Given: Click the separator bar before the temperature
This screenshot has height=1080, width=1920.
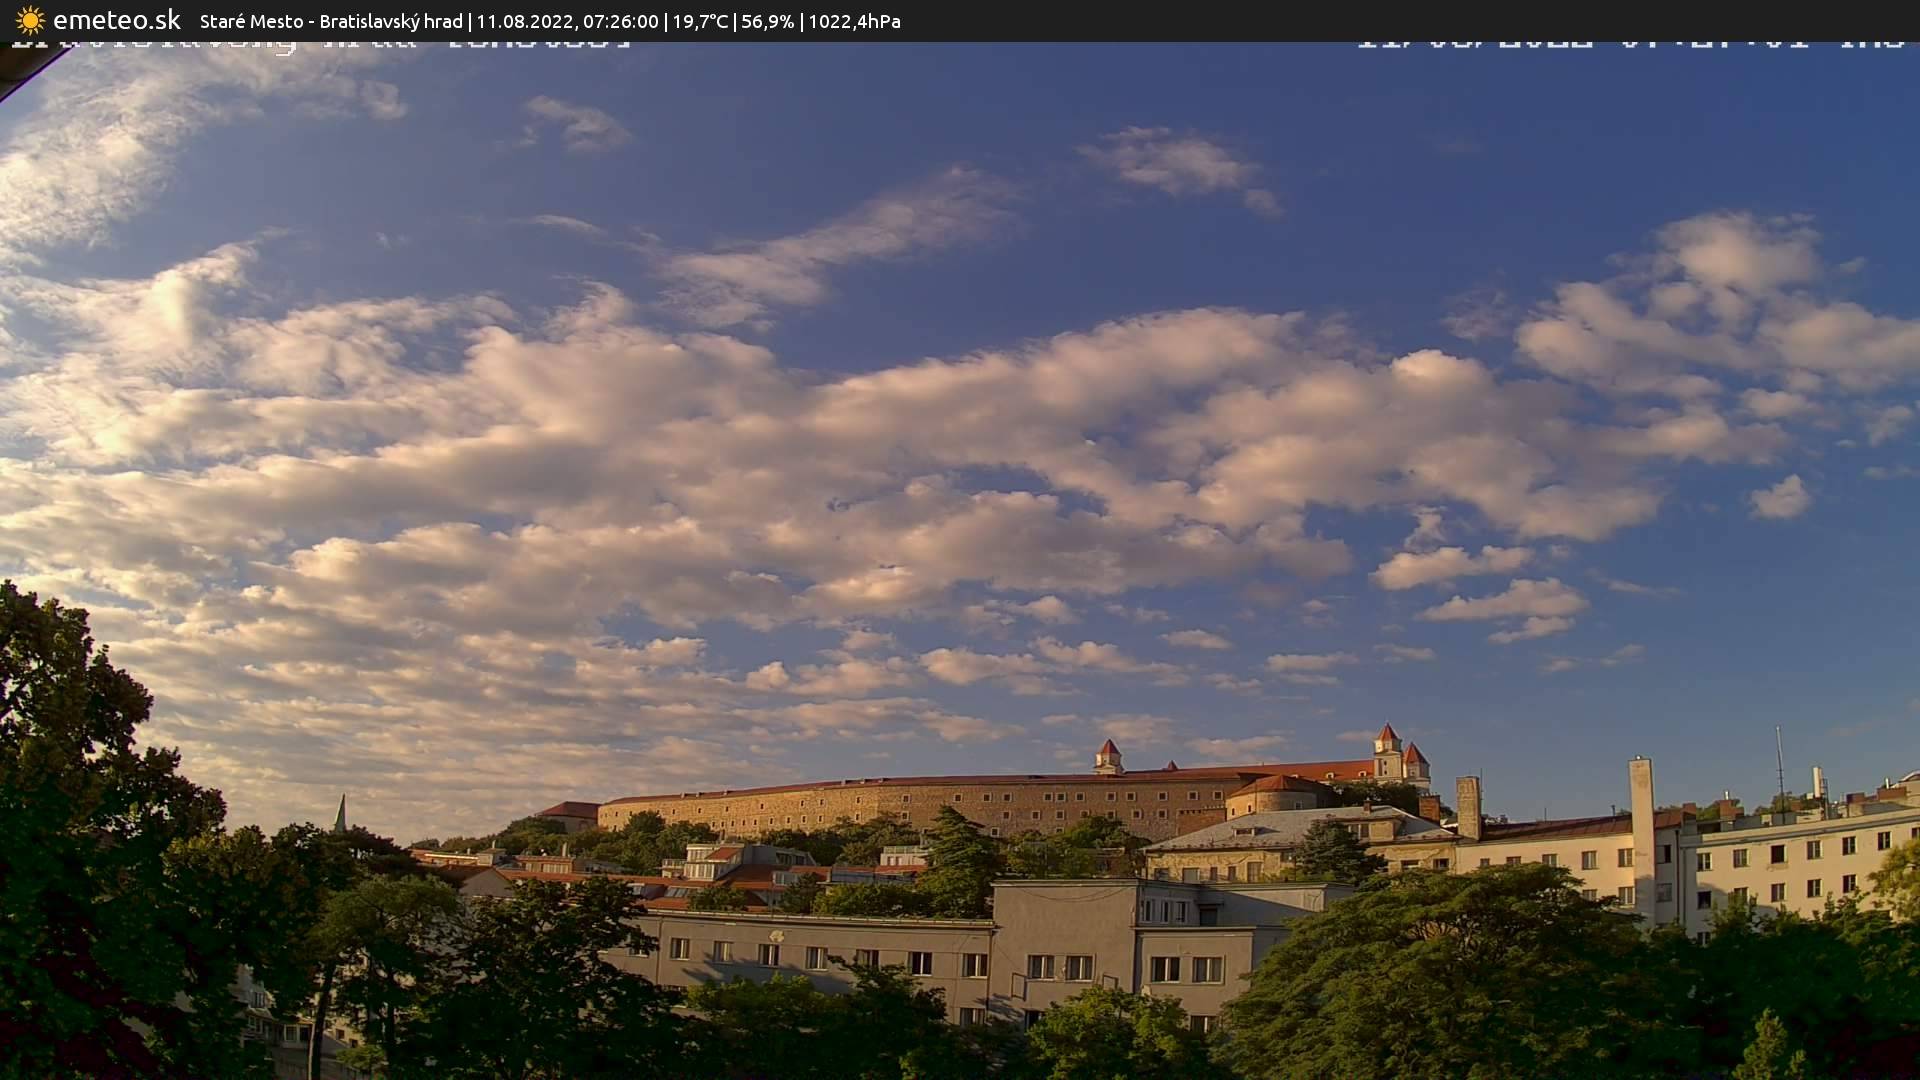Looking at the screenshot, I should 668,21.
